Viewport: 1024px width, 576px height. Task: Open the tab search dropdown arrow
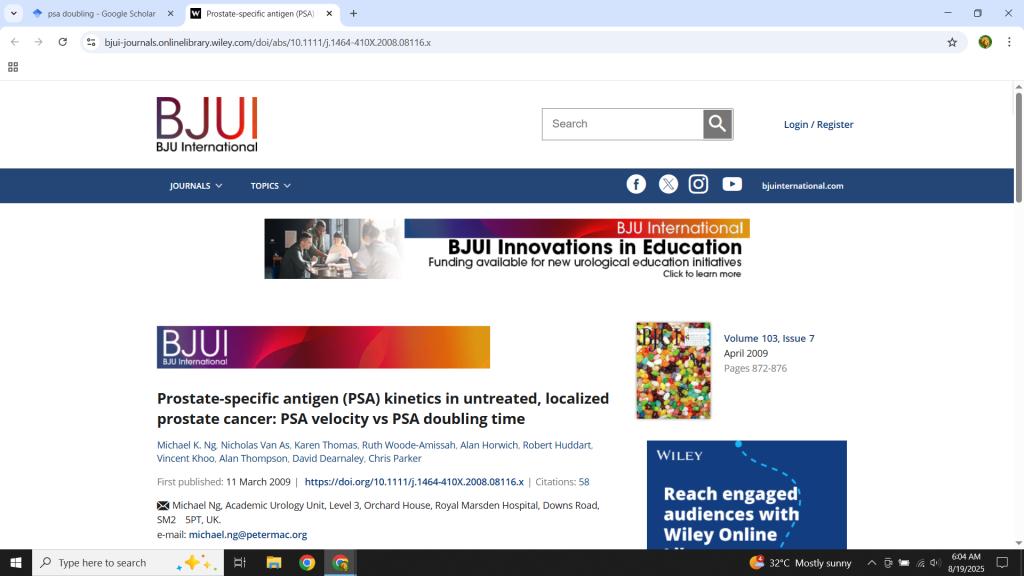(14, 14)
